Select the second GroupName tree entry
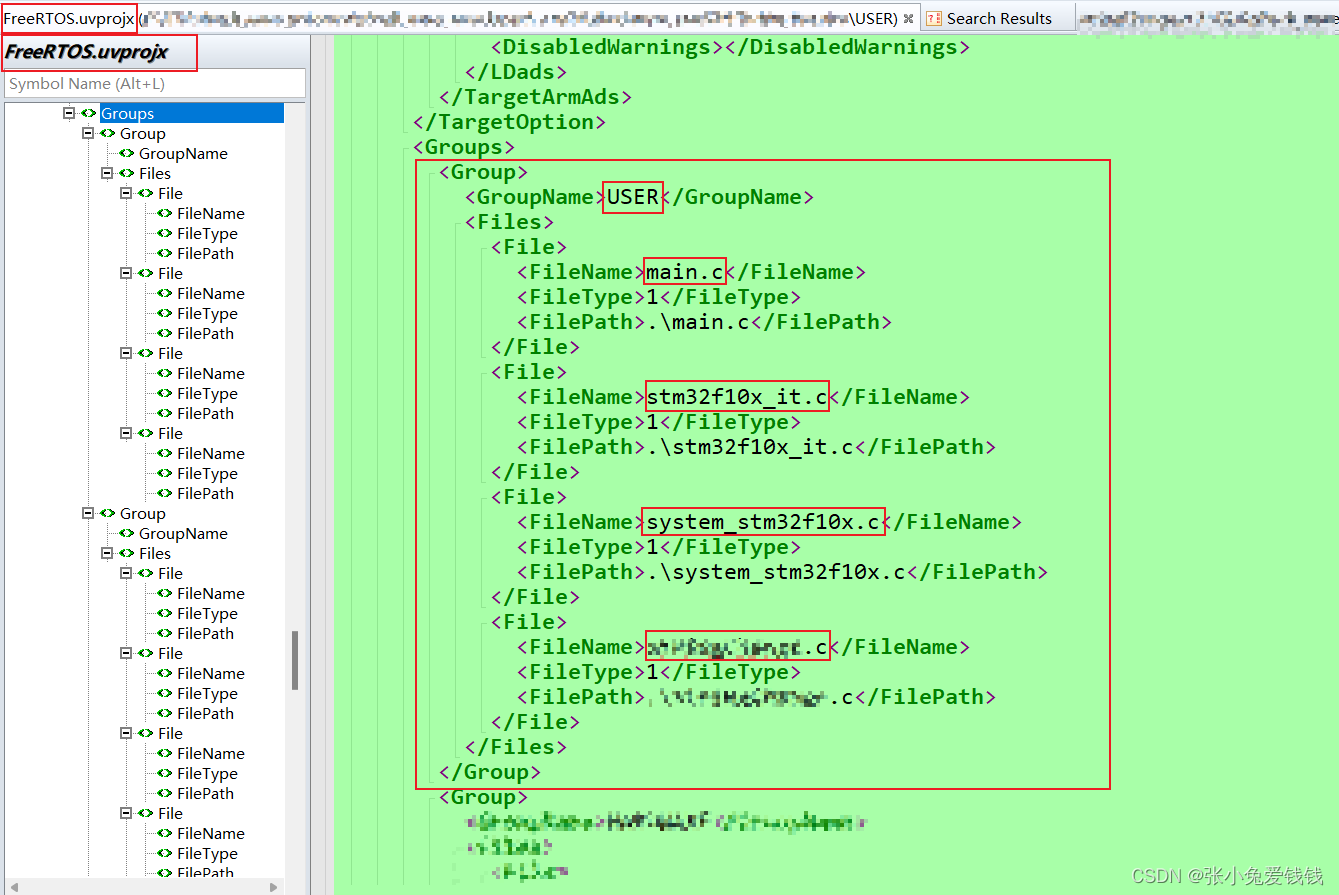The image size is (1339, 895). point(183,533)
